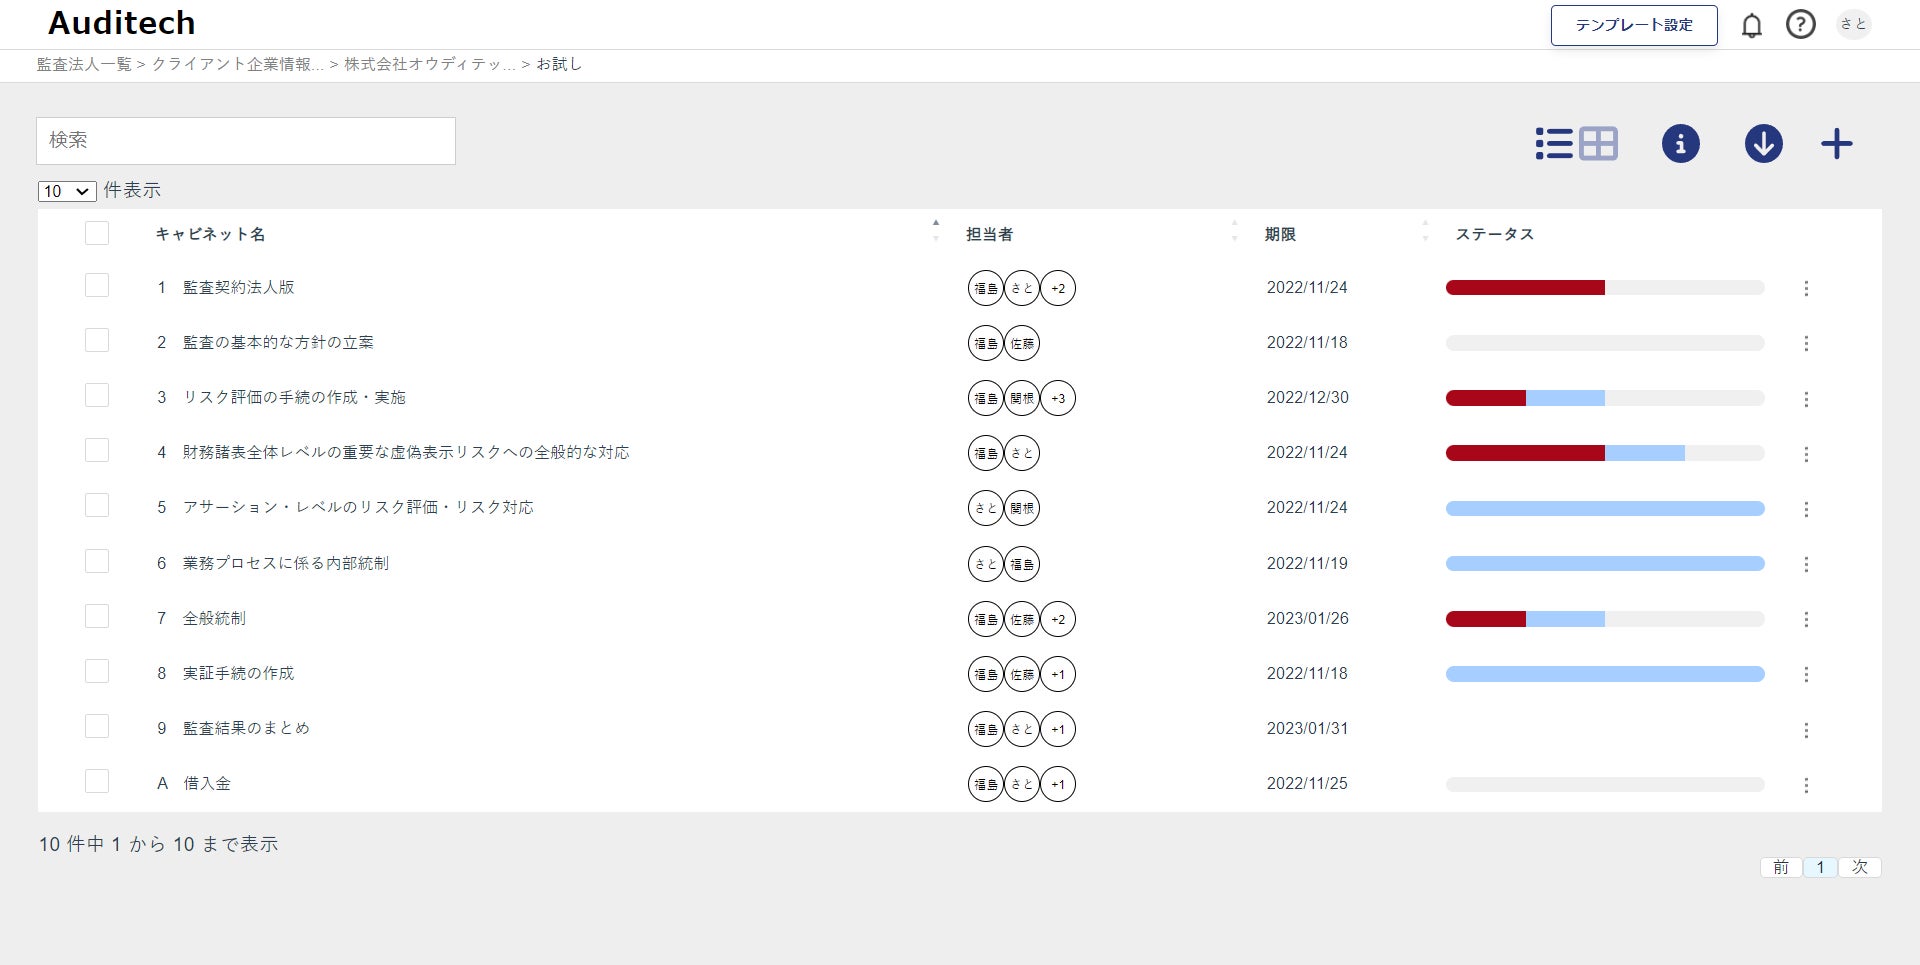Click the +2 assignee badge for 監査契約法人版
Screen dimensions: 1920x965
click(x=1058, y=288)
